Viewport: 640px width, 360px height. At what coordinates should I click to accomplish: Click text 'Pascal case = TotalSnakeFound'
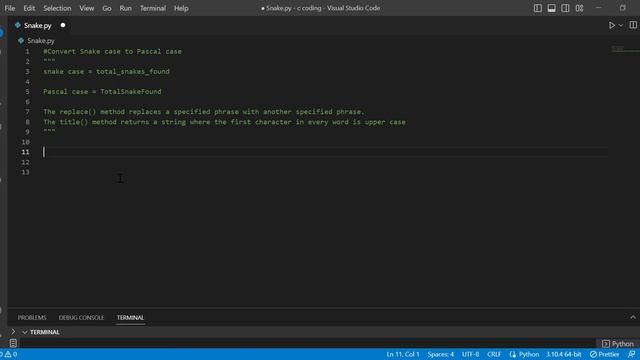click(x=102, y=91)
